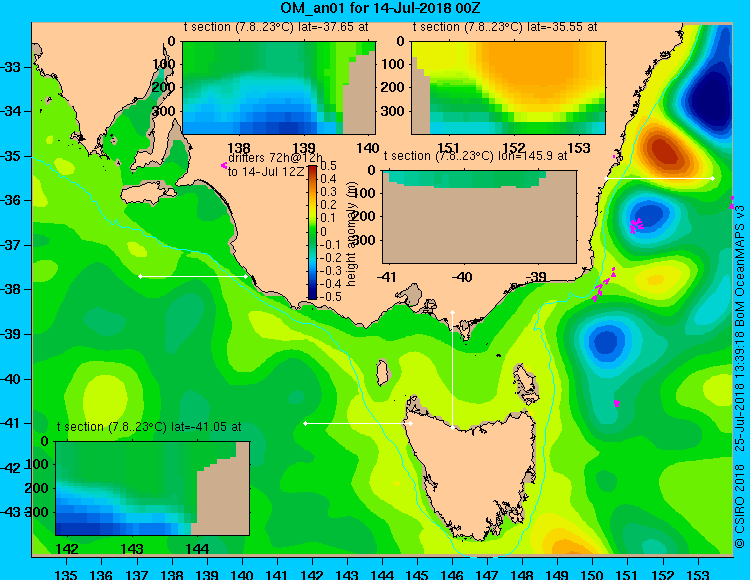
Task: Select the positive 0.5 color bar label
Action: point(328,166)
